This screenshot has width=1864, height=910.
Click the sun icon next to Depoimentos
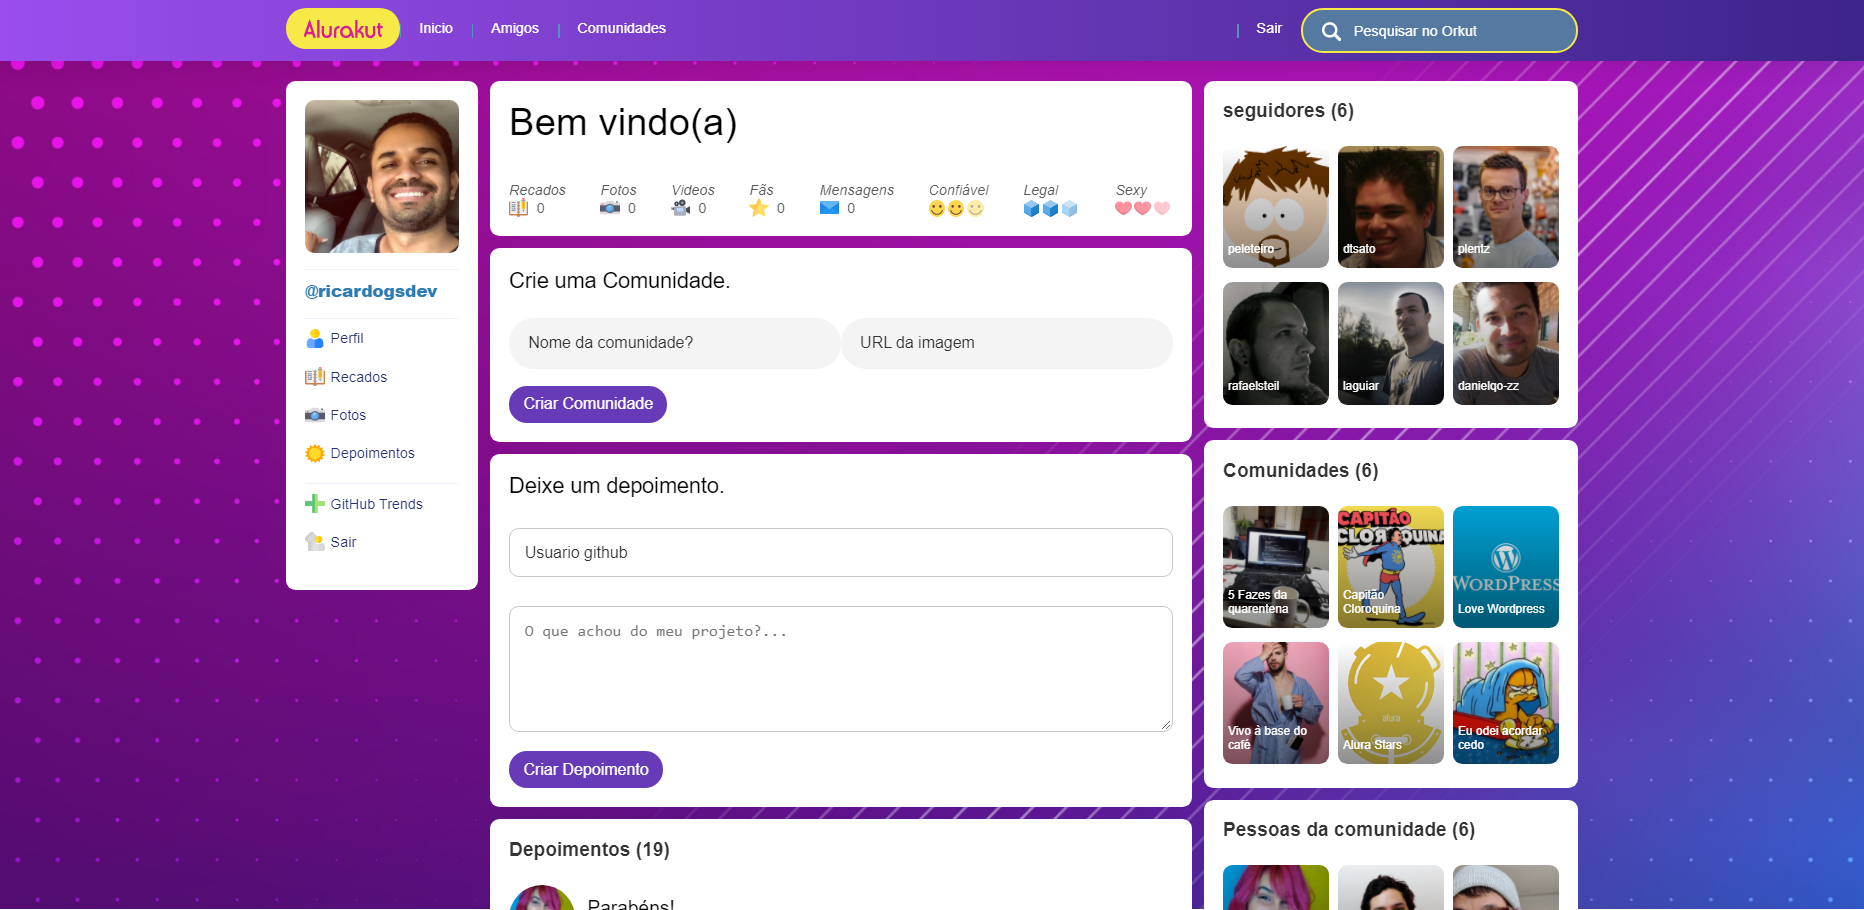[314, 452]
